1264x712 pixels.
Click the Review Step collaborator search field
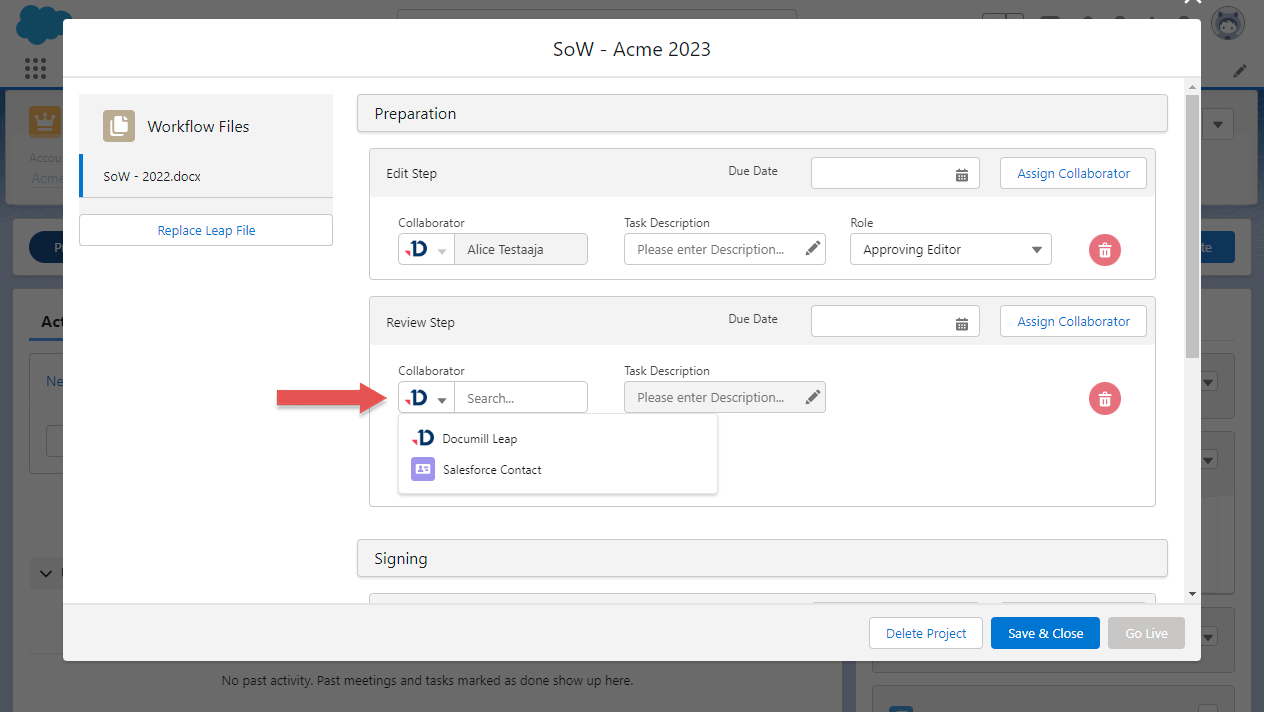tap(521, 398)
